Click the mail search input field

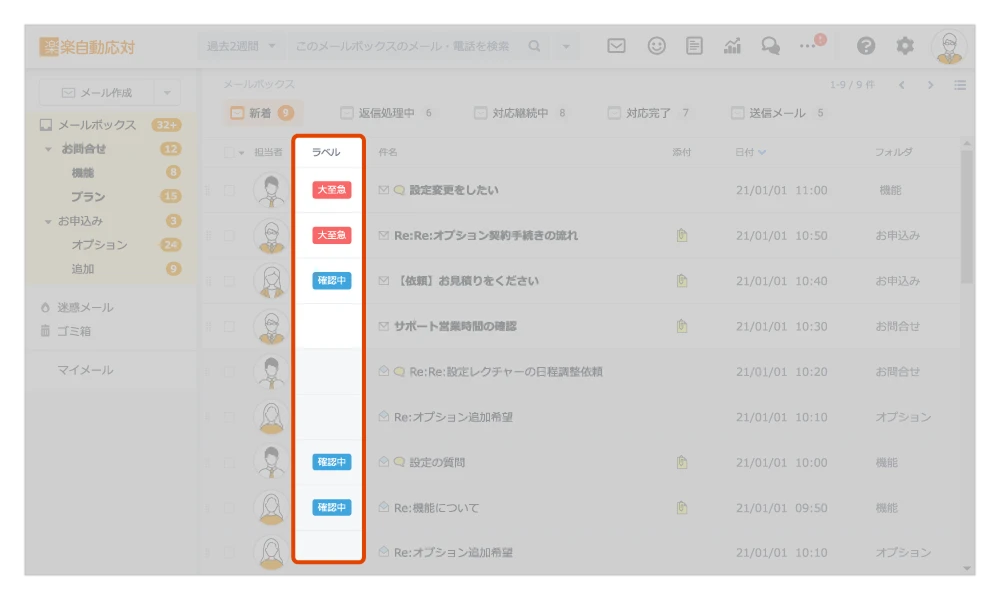(407, 46)
